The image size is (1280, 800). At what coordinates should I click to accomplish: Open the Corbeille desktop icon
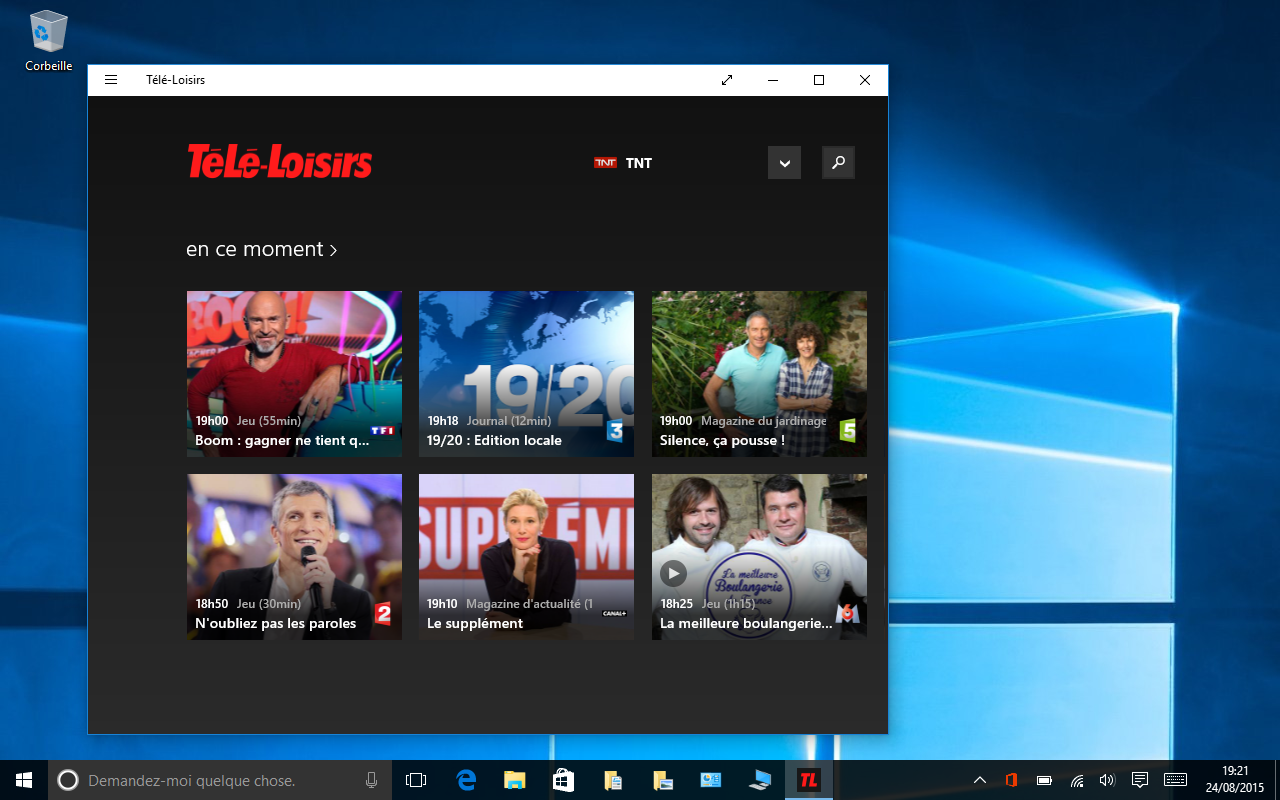[49, 40]
